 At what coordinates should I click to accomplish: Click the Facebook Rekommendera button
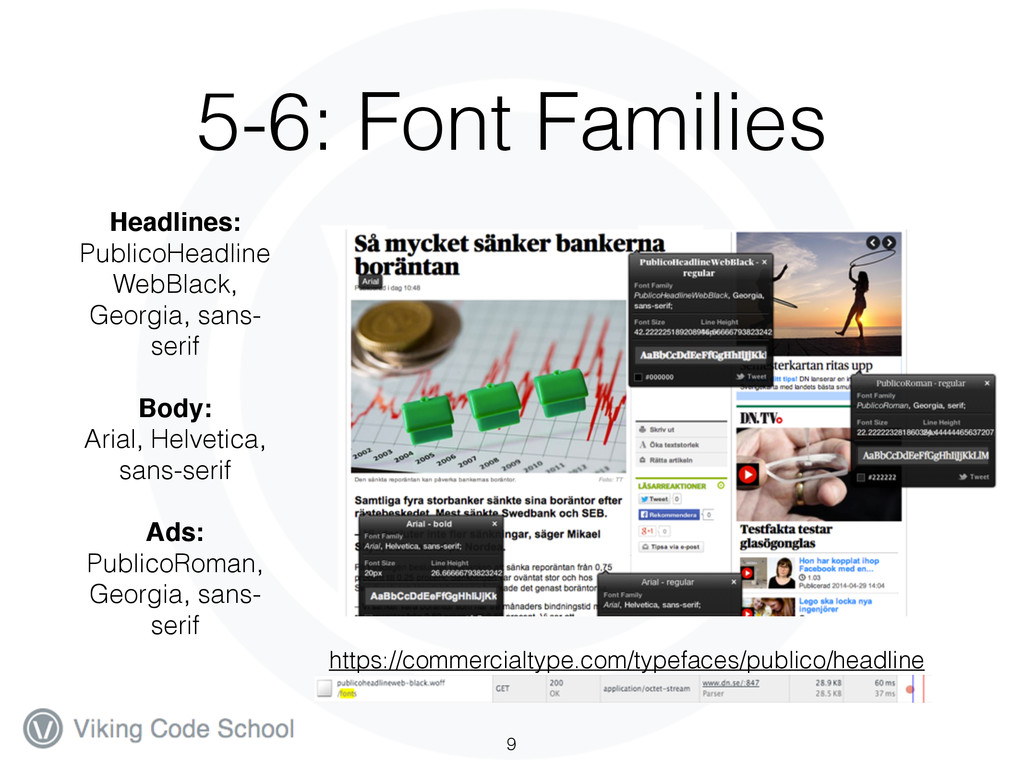669,515
